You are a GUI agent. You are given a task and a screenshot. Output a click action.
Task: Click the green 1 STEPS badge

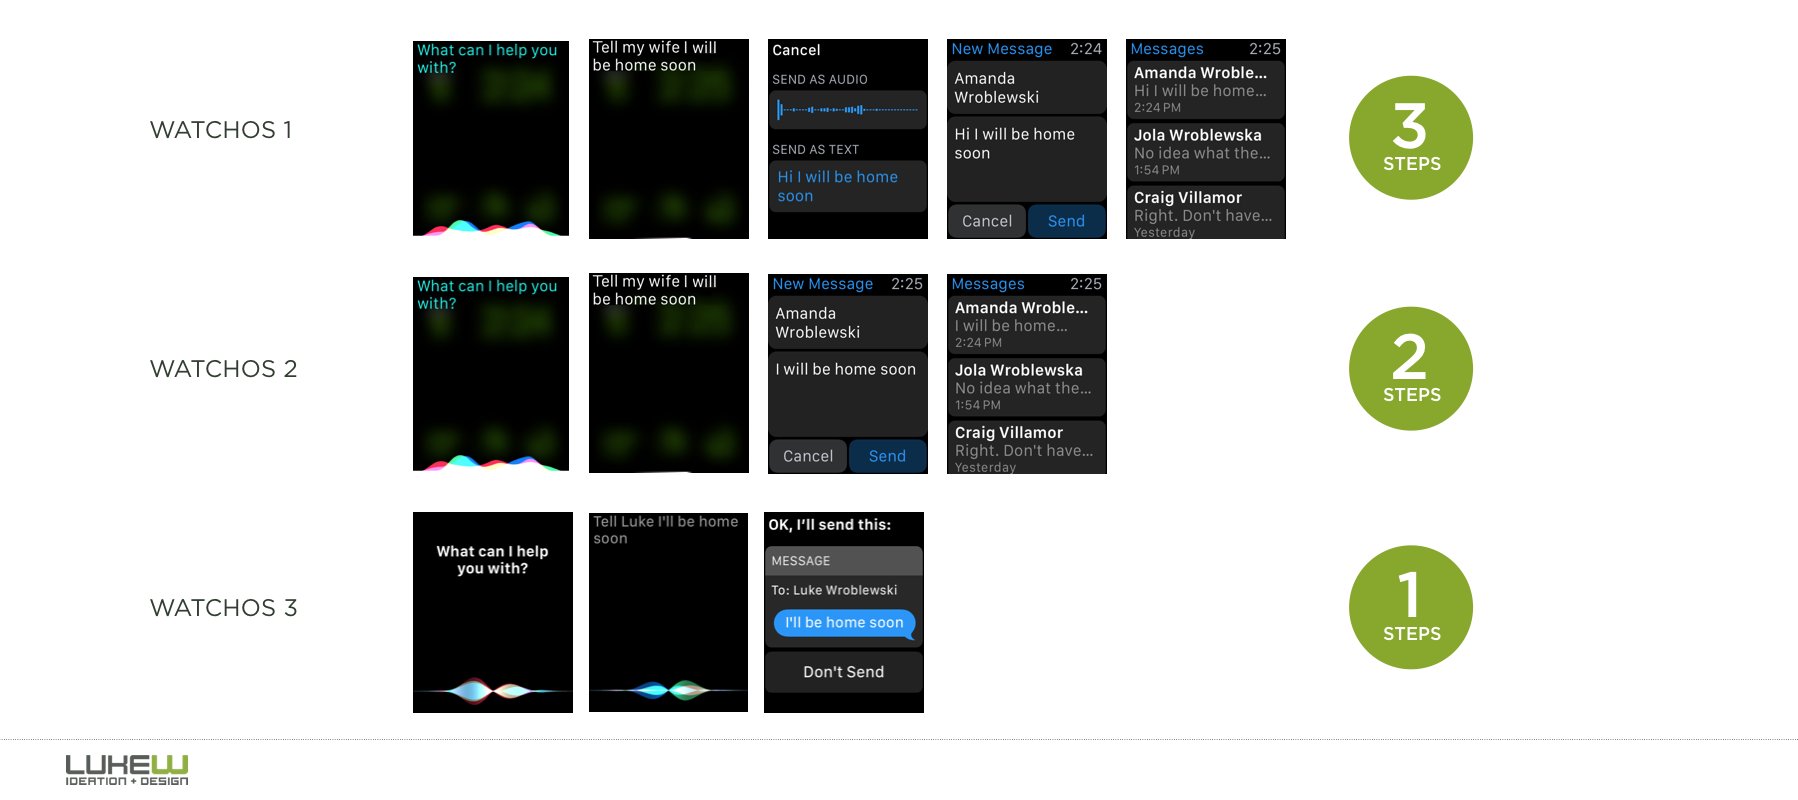coord(1411,607)
